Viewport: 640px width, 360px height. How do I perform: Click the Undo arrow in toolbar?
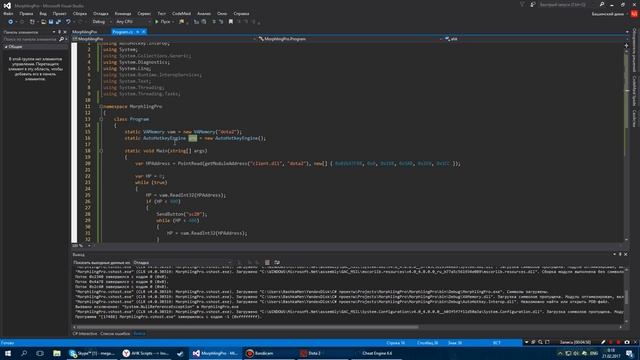(x=68, y=22)
